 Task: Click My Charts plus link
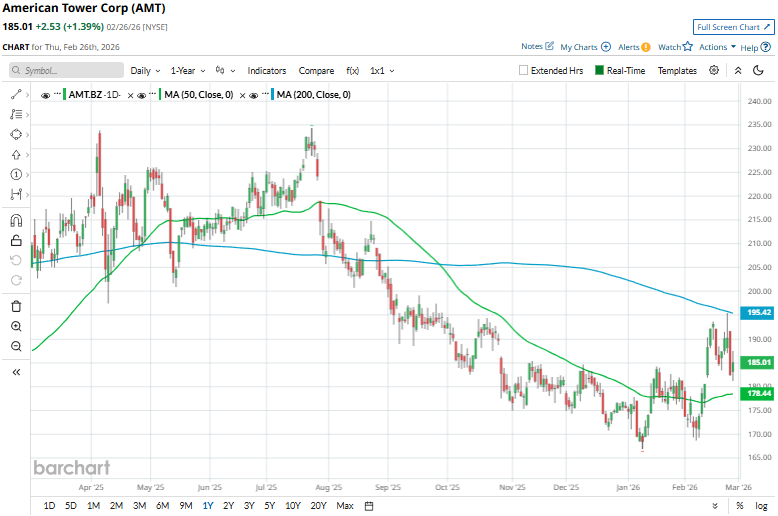585,47
